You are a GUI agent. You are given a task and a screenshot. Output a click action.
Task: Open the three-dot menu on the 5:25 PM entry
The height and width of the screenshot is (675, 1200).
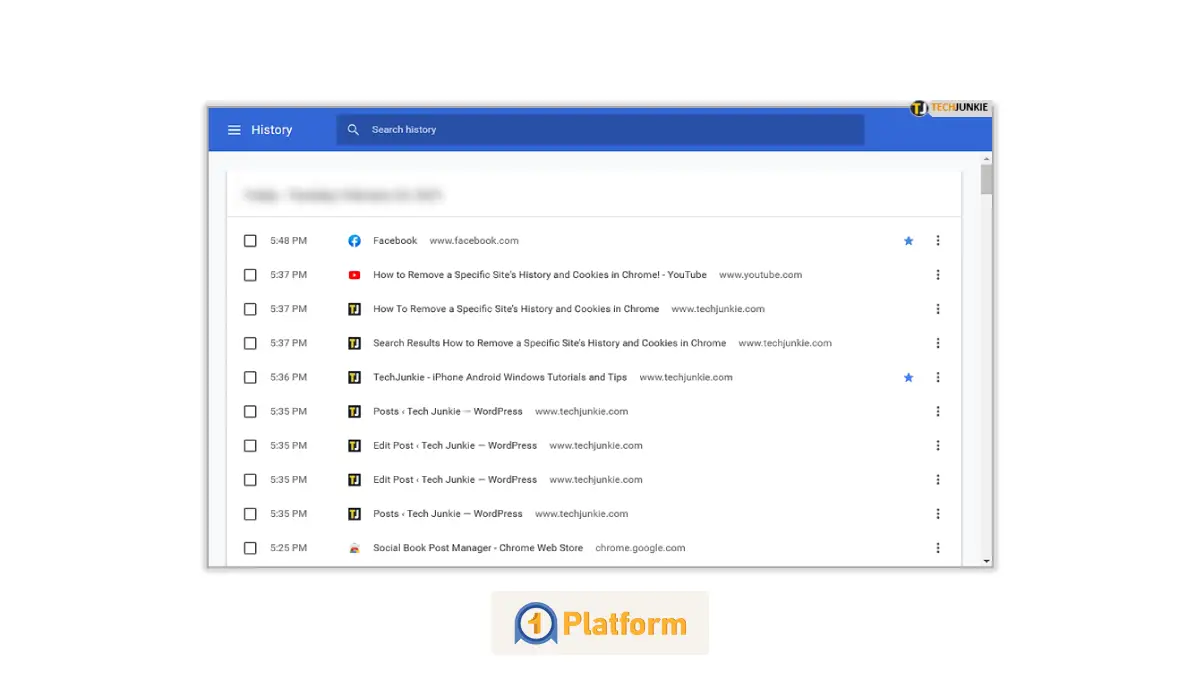point(938,547)
